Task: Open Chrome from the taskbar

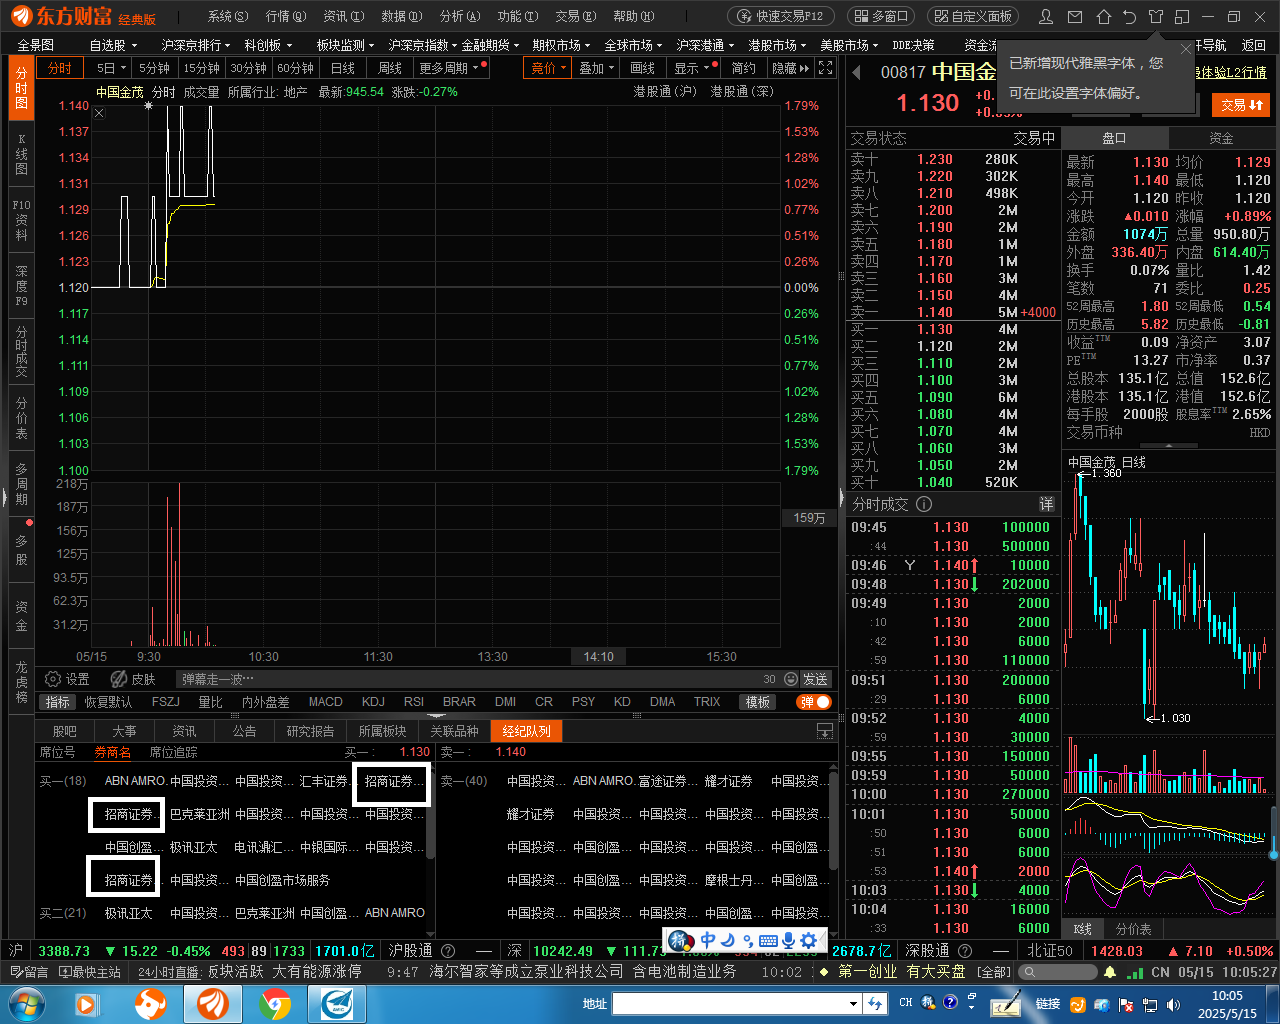Action: 275,1003
